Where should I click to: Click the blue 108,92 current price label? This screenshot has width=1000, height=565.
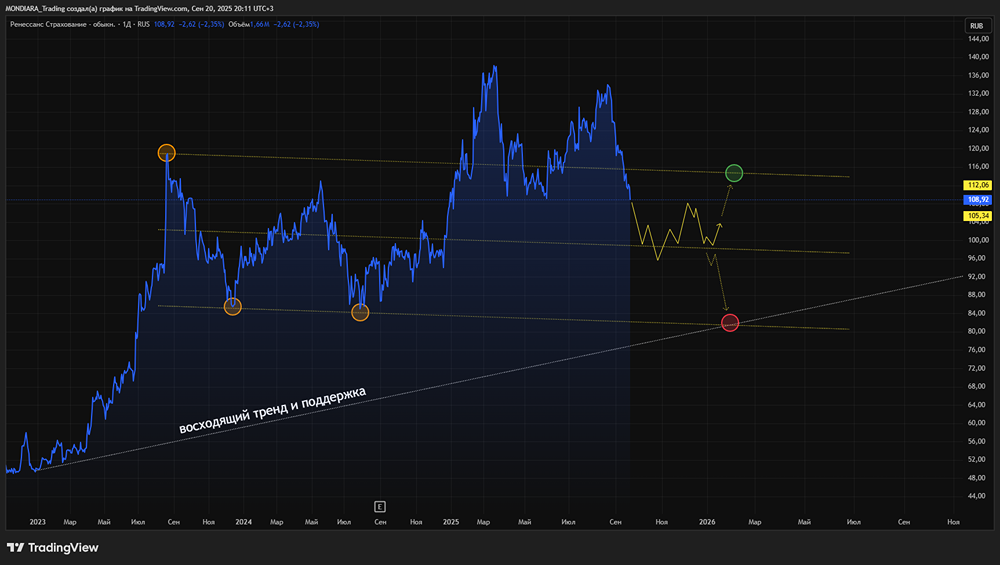[977, 199]
